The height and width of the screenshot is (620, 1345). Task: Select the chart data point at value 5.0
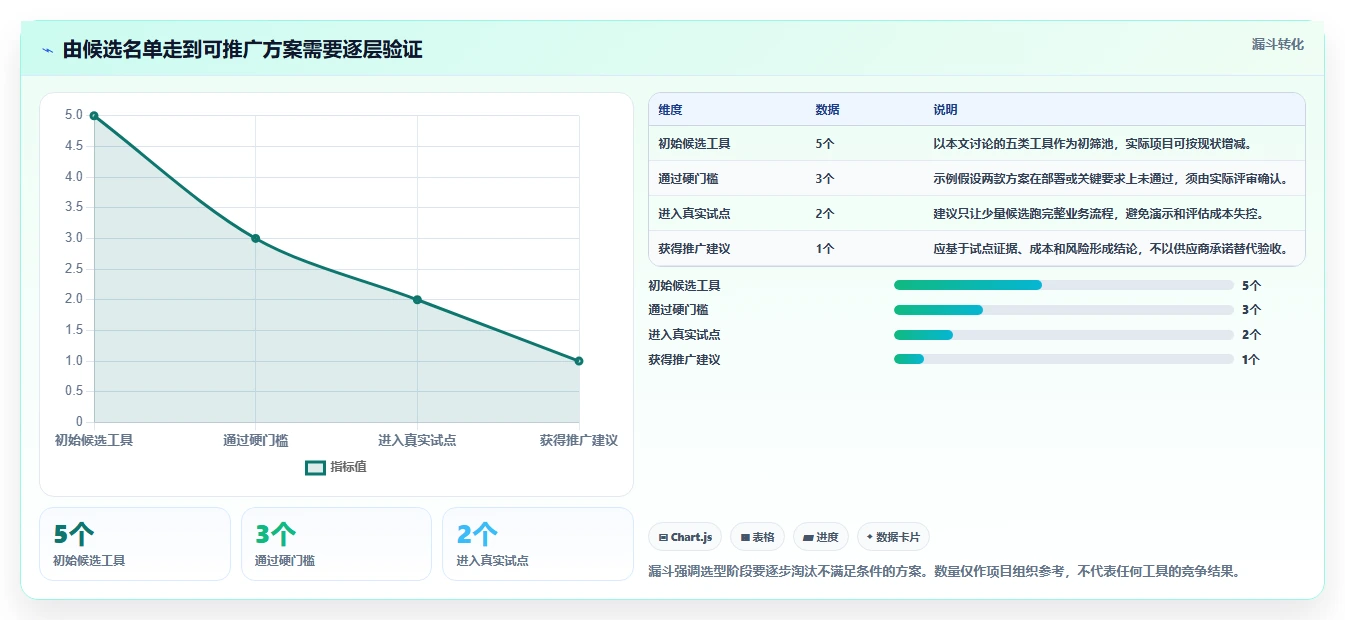[94, 115]
